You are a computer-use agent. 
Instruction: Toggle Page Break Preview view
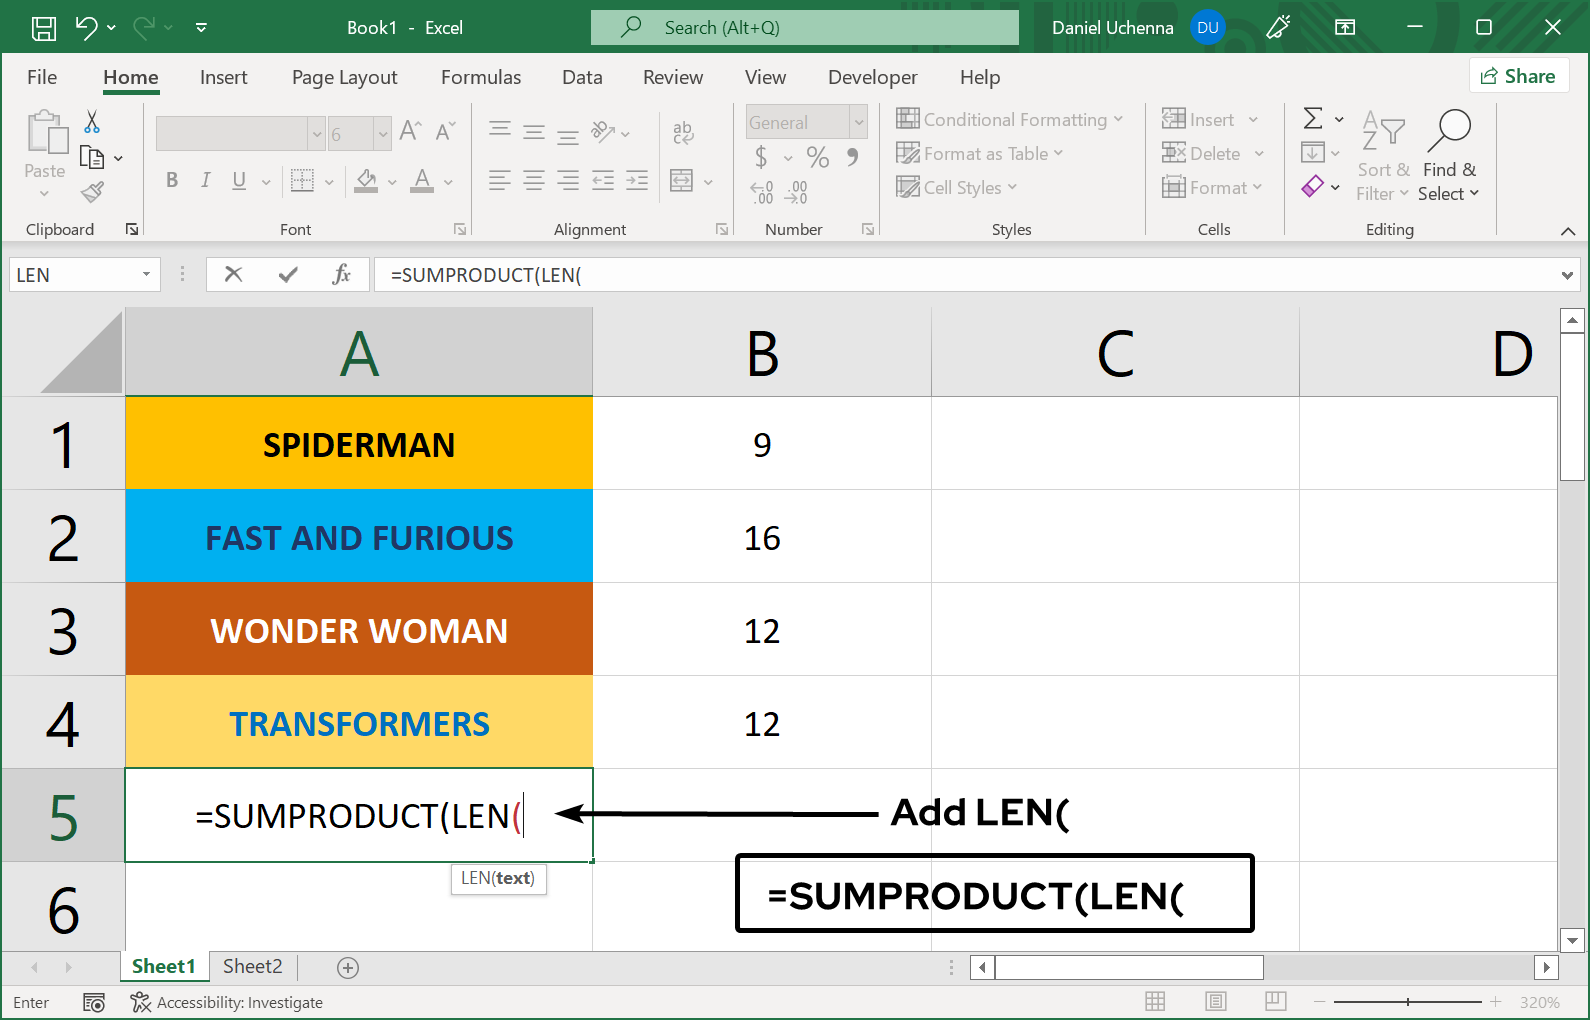click(1275, 1002)
